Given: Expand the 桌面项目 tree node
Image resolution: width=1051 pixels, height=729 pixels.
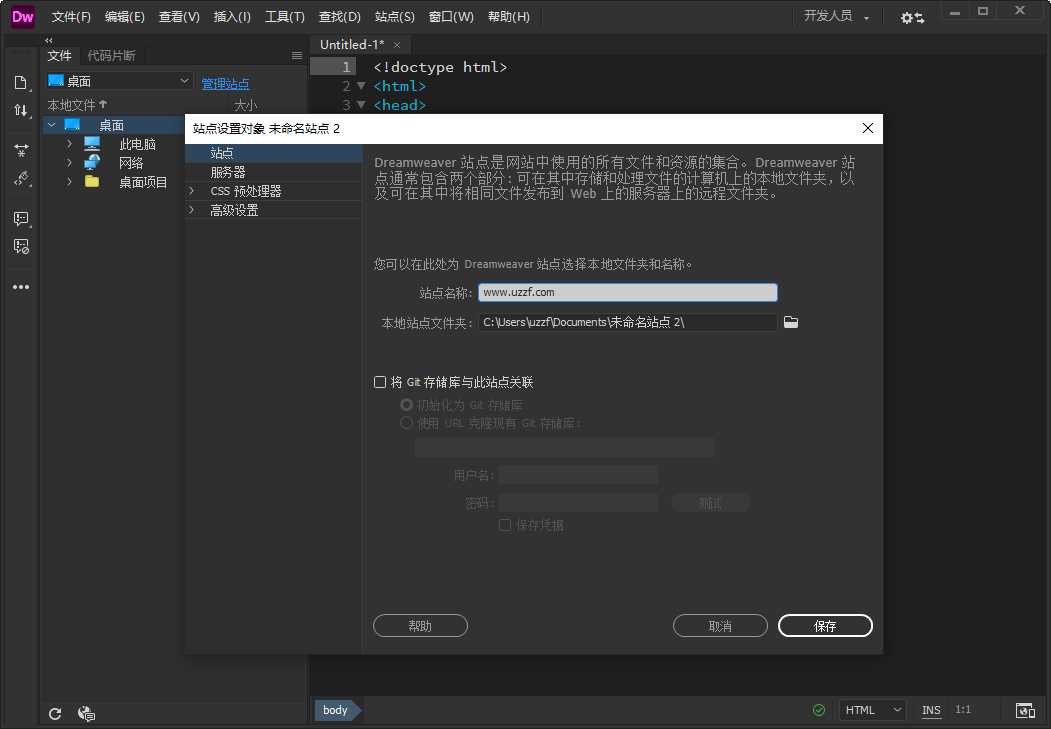Looking at the screenshot, I should click(x=69, y=182).
